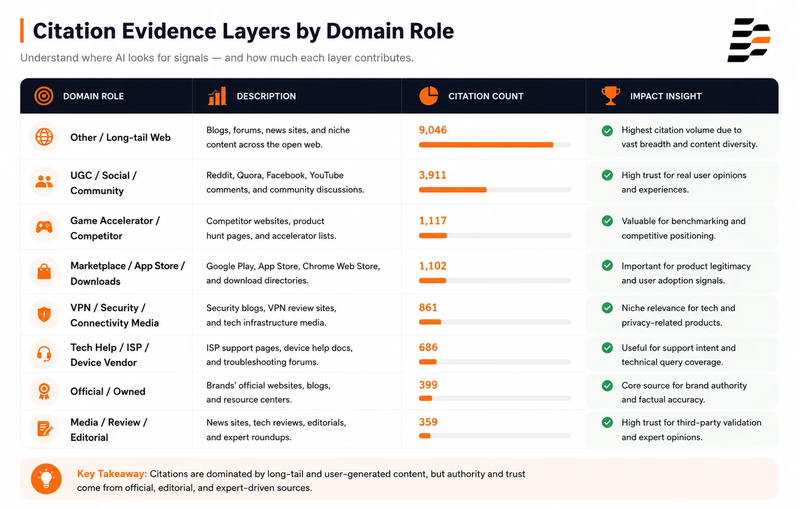Click the description starting with Blogs, forums, news sites
Viewport: 800px width, 509px height.
(x=278, y=137)
